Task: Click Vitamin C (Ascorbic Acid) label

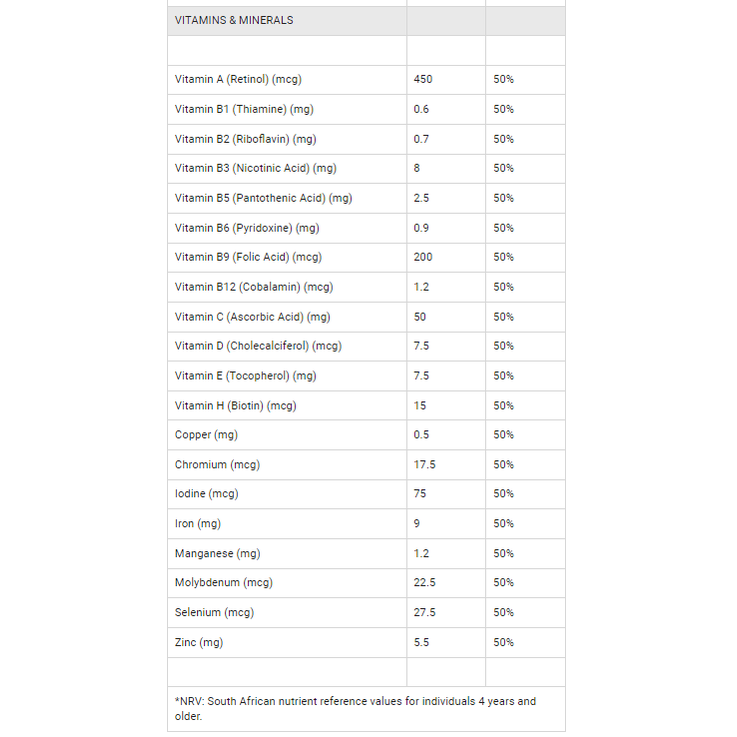Action: point(252,317)
